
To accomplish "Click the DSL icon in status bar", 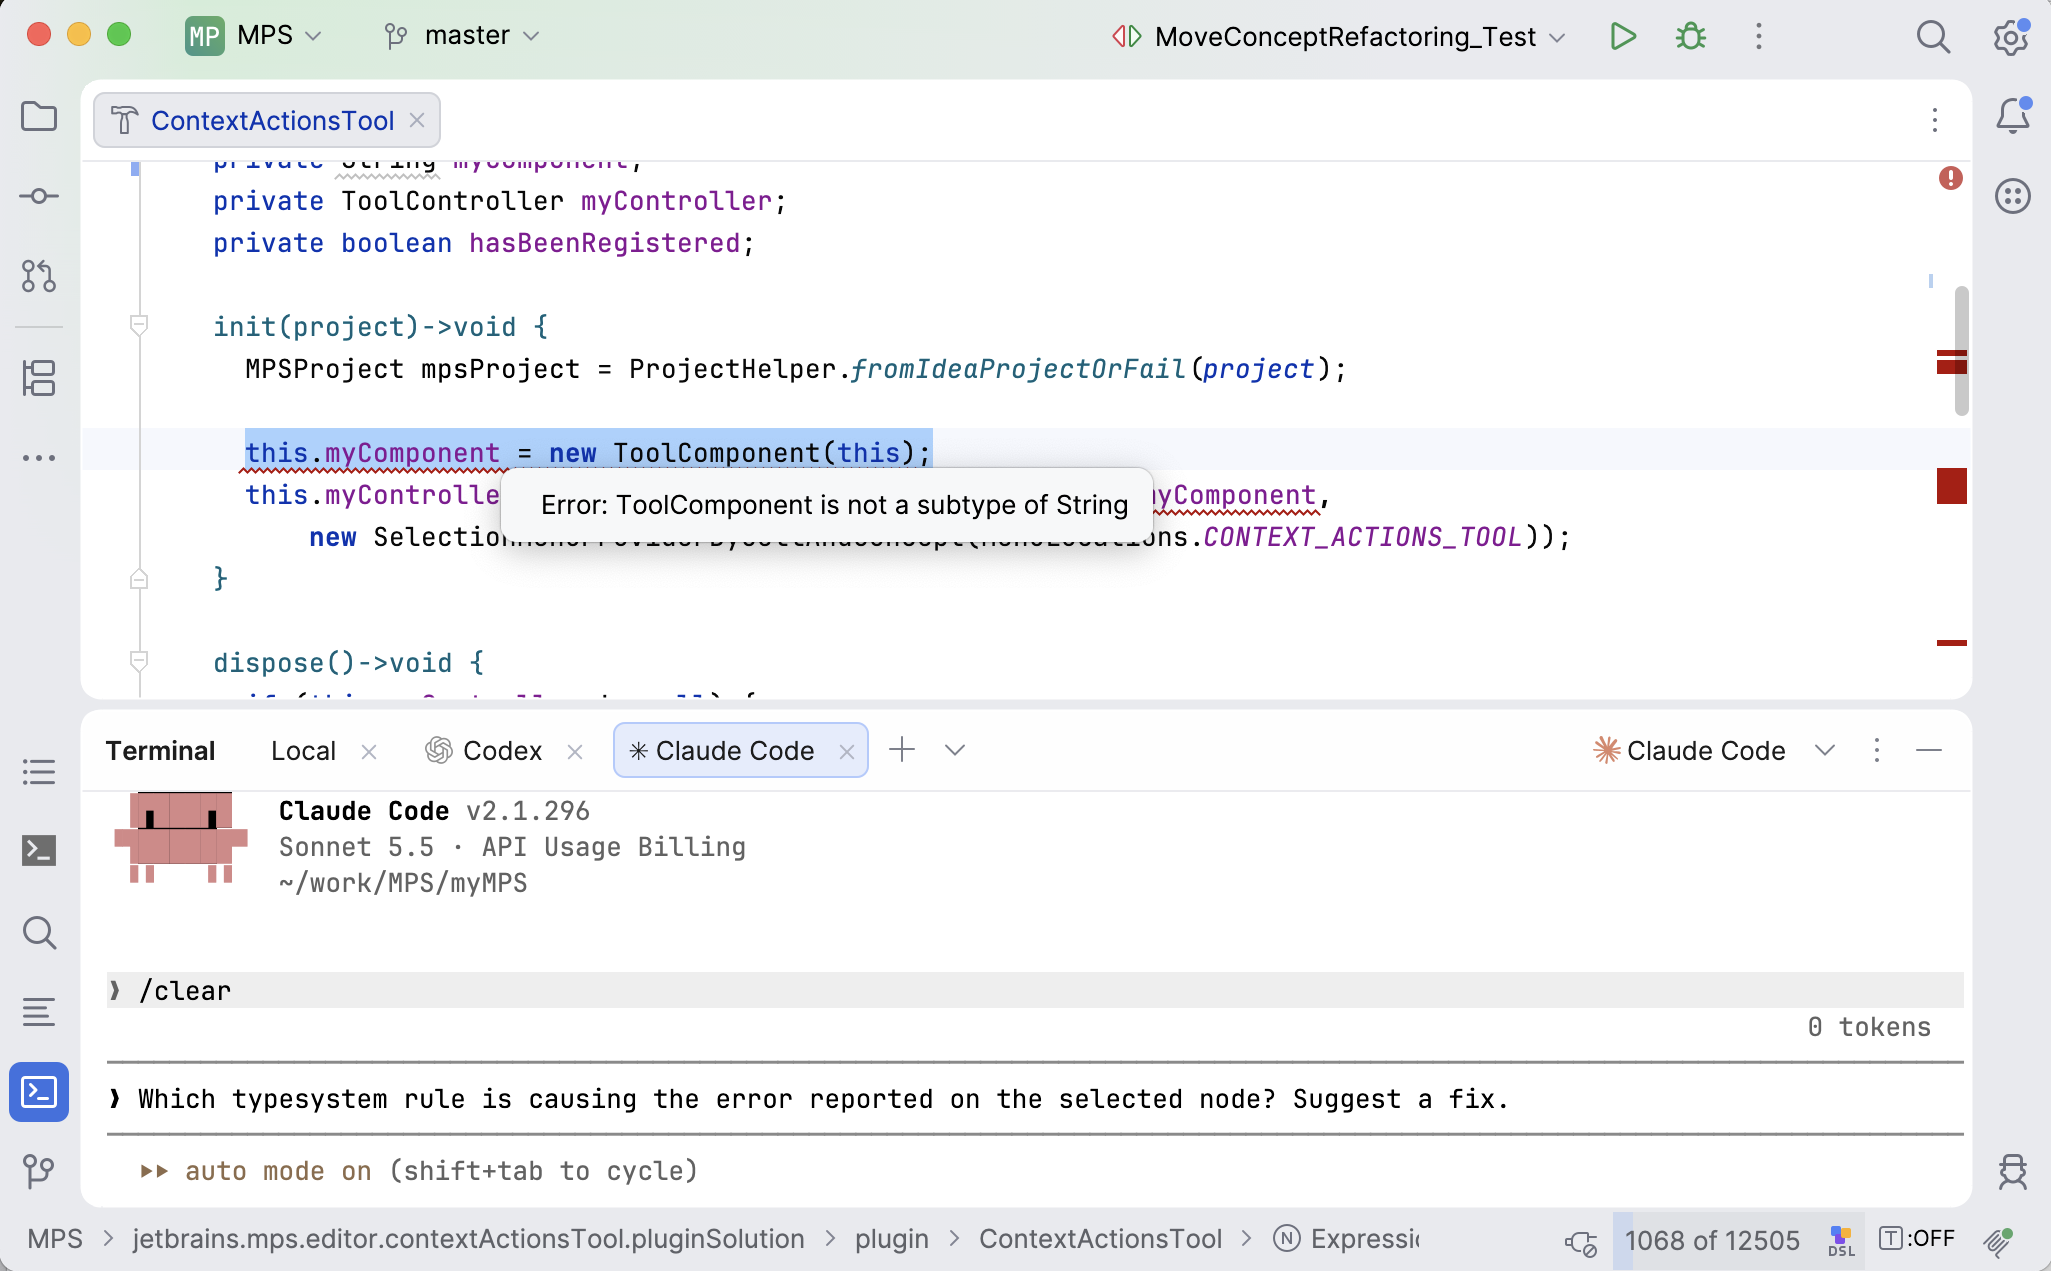I will point(1841,1241).
